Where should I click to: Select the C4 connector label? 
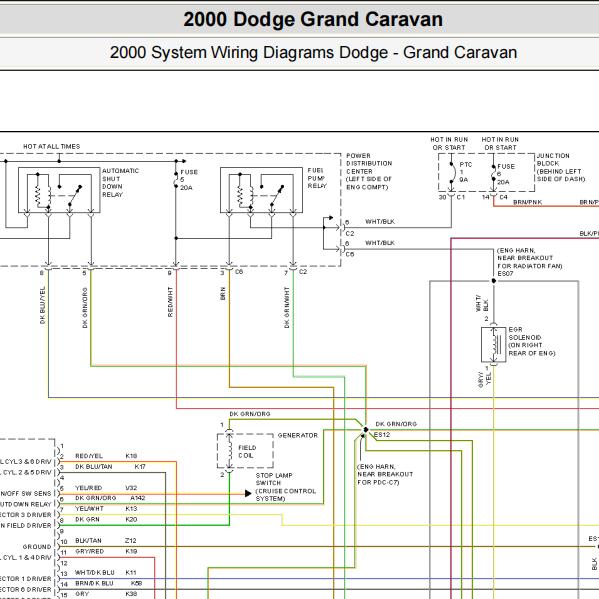[503, 197]
